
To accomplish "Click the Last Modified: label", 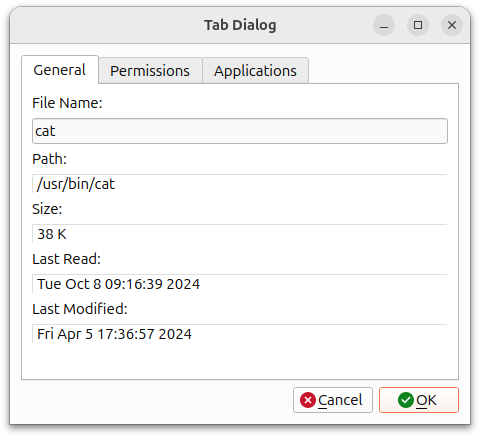I will [x=80, y=309].
